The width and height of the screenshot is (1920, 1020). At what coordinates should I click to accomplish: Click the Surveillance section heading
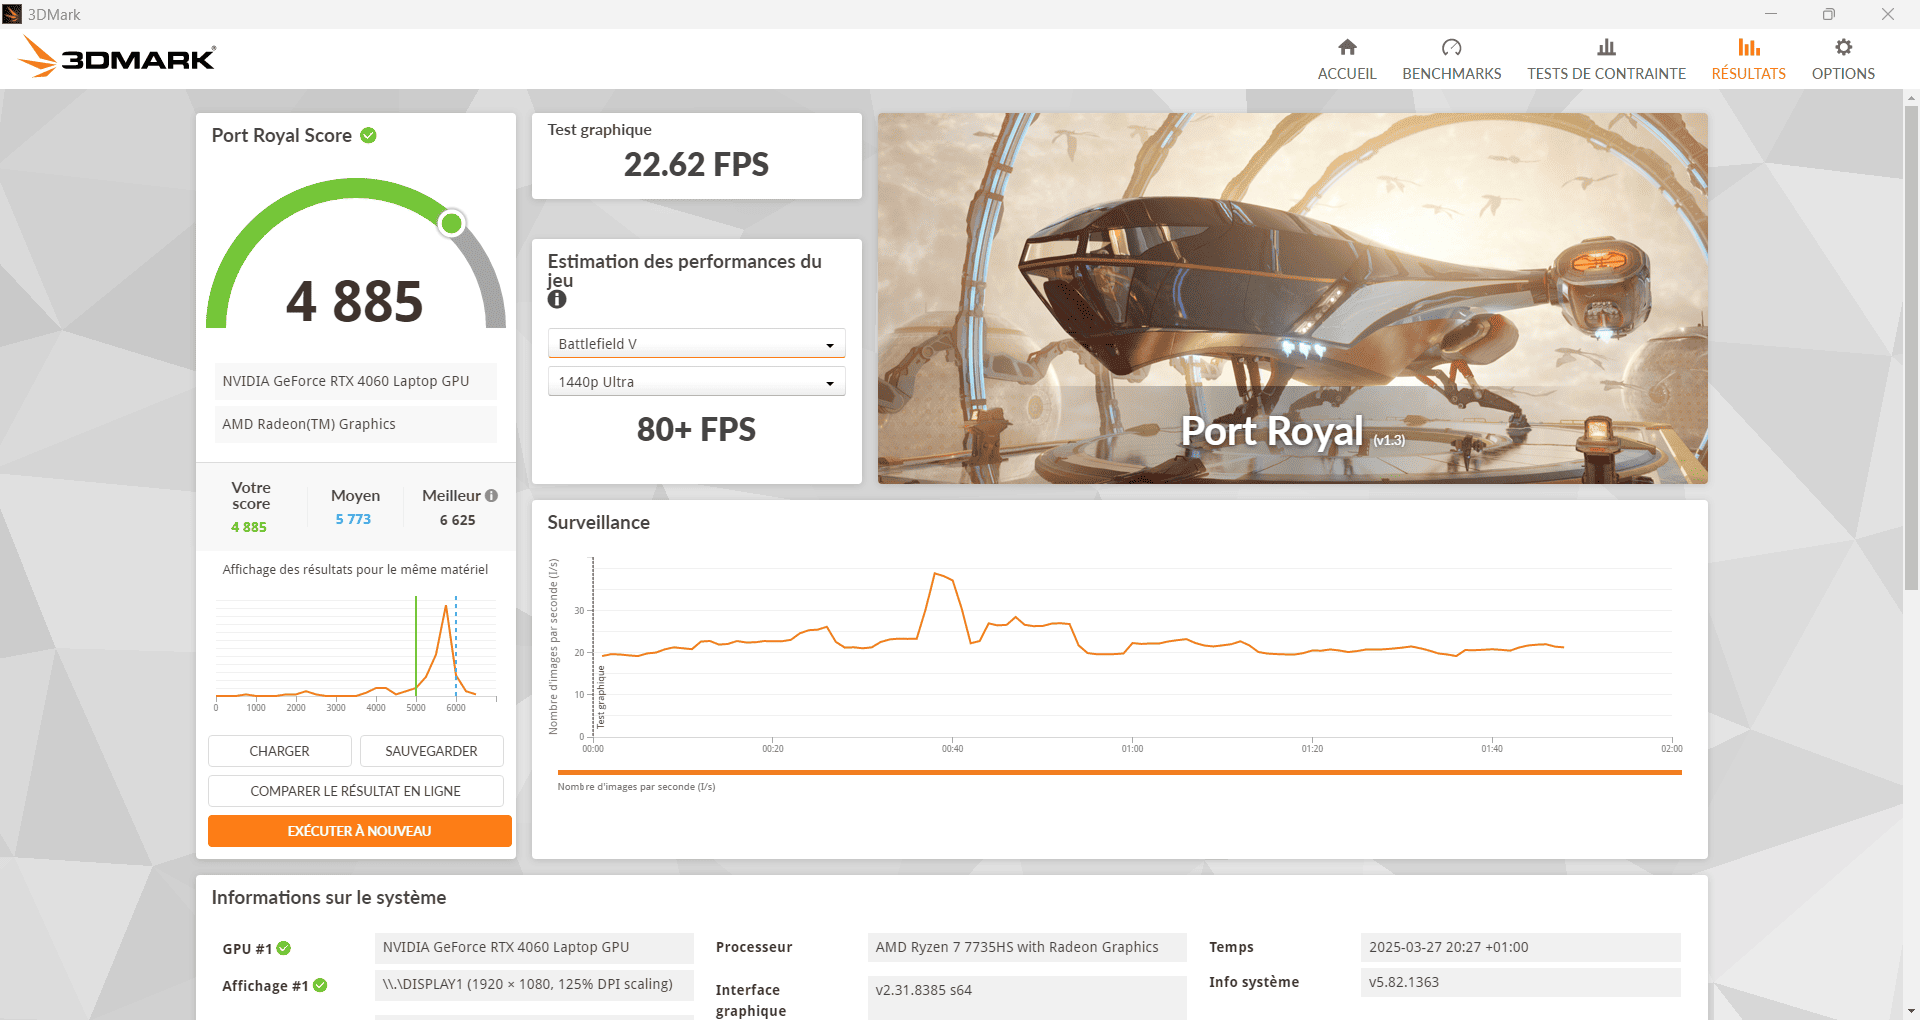click(598, 522)
